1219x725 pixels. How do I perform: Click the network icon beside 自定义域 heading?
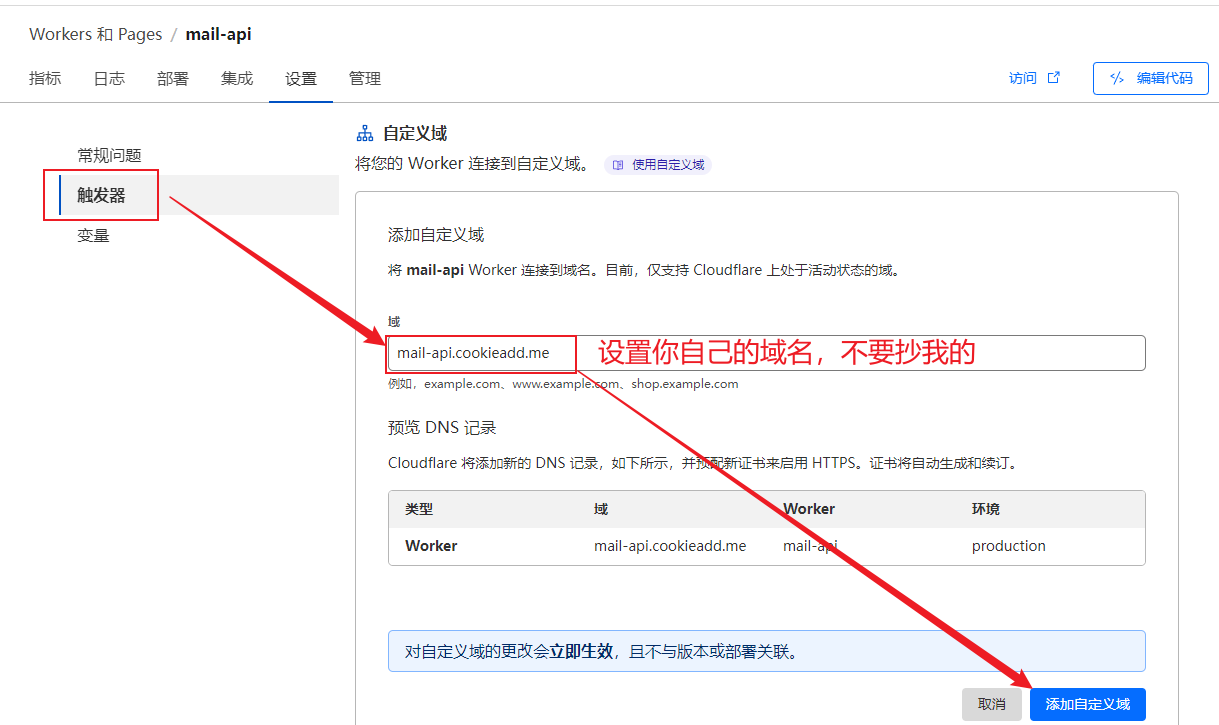pyautogui.click(x=365, y=133)
